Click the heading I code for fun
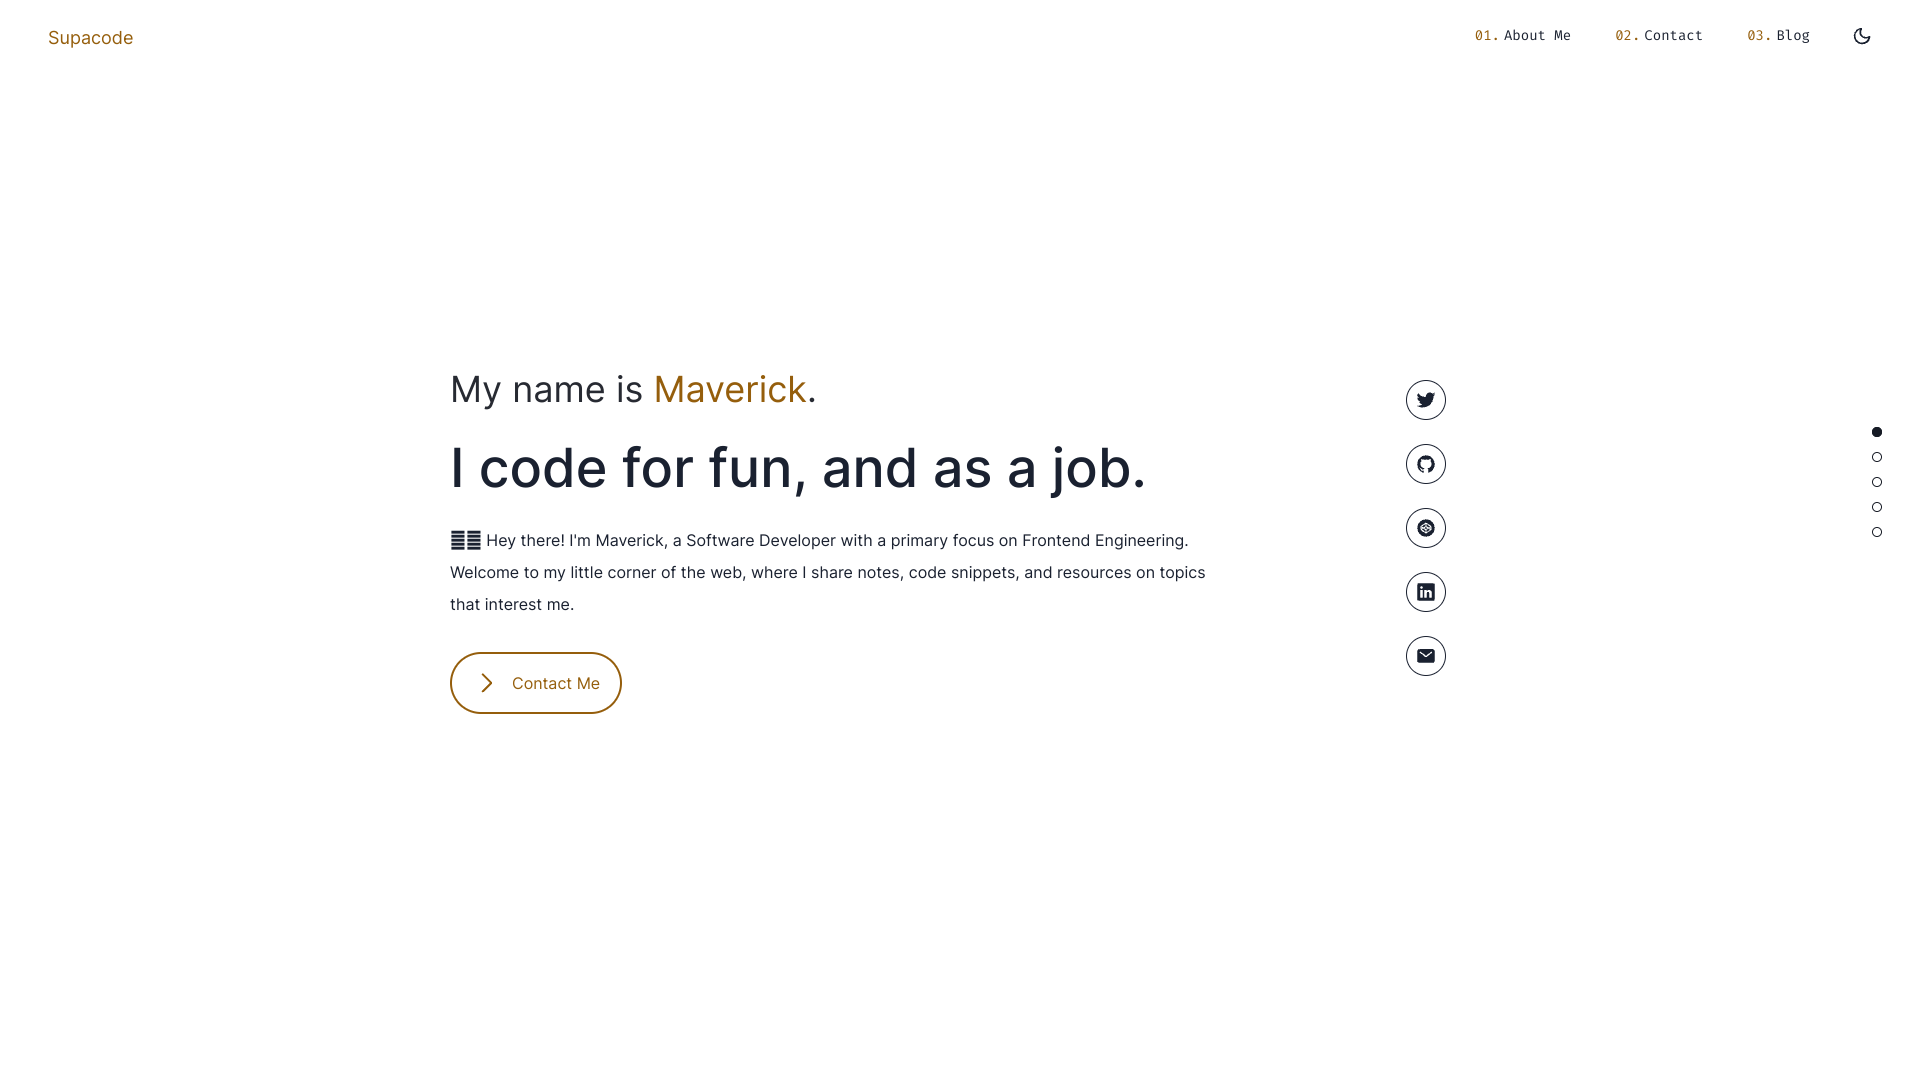1920x1080 pixels. pyautogui.click(x=798, y=468)
